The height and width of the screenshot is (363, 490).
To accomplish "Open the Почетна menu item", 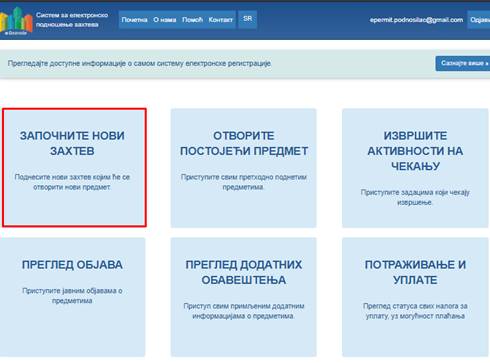I will pos(134,20).
